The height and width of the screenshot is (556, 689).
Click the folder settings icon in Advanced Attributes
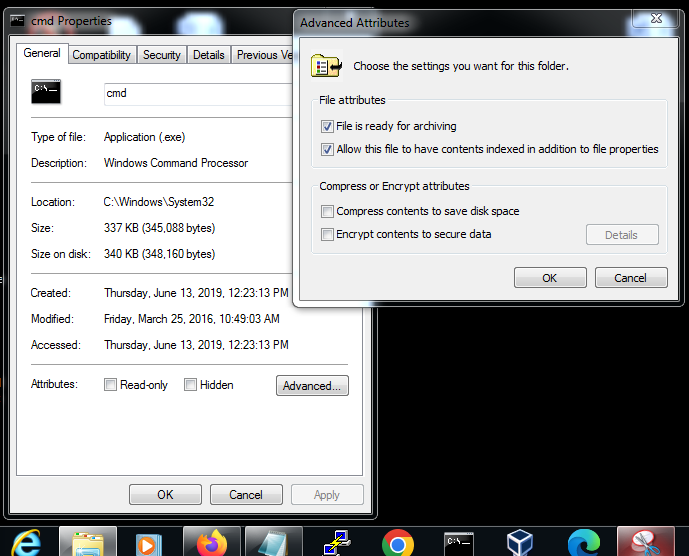tap(326, 66)
